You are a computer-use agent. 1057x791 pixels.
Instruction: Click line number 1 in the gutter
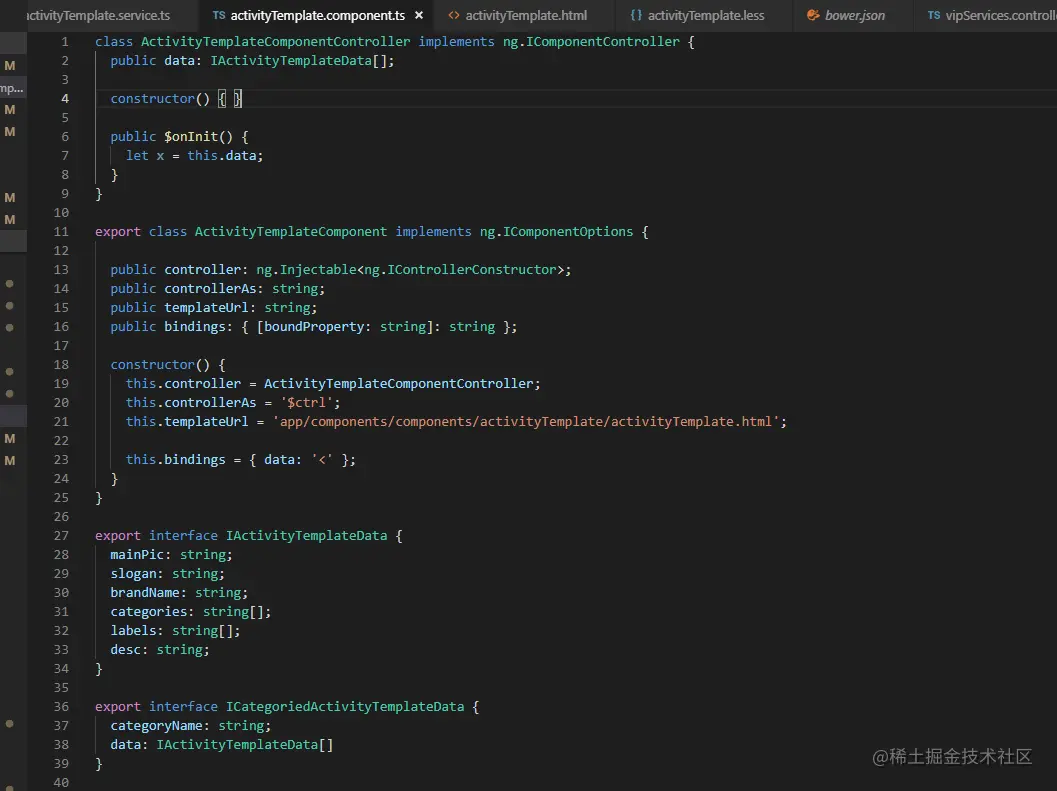coord(65,42)
